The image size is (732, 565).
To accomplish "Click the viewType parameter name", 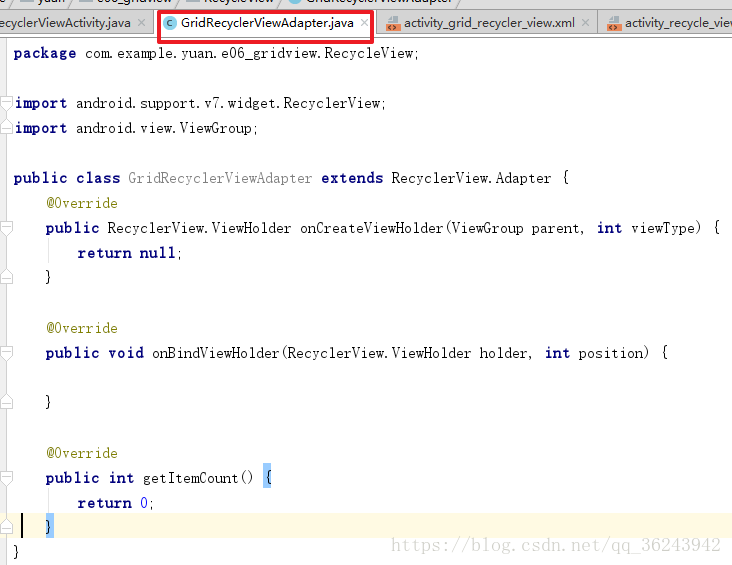I will pos(663,228).
